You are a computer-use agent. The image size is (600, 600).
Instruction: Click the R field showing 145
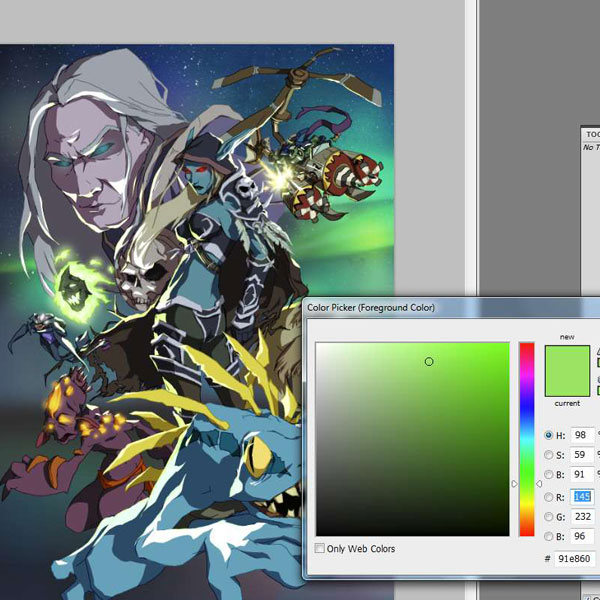582,497
